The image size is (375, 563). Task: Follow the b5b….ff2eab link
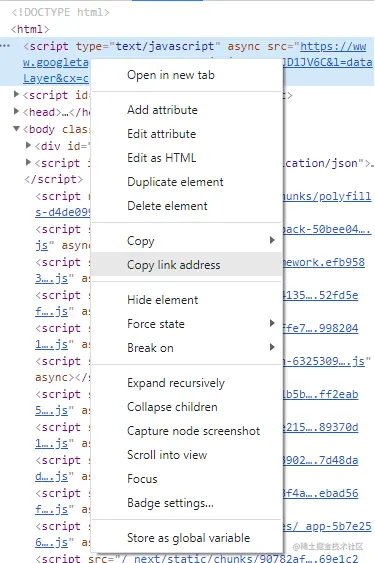(x=320, y=394)
